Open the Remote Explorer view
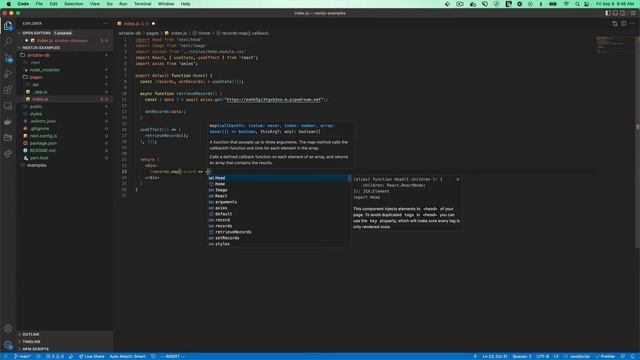 point(8,106)
